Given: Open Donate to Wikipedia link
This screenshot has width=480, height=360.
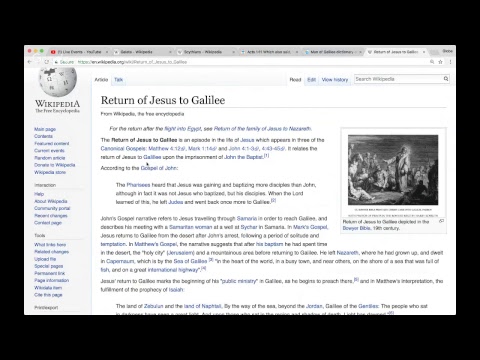Looking at the screenshot, I should tap(55, 165).
